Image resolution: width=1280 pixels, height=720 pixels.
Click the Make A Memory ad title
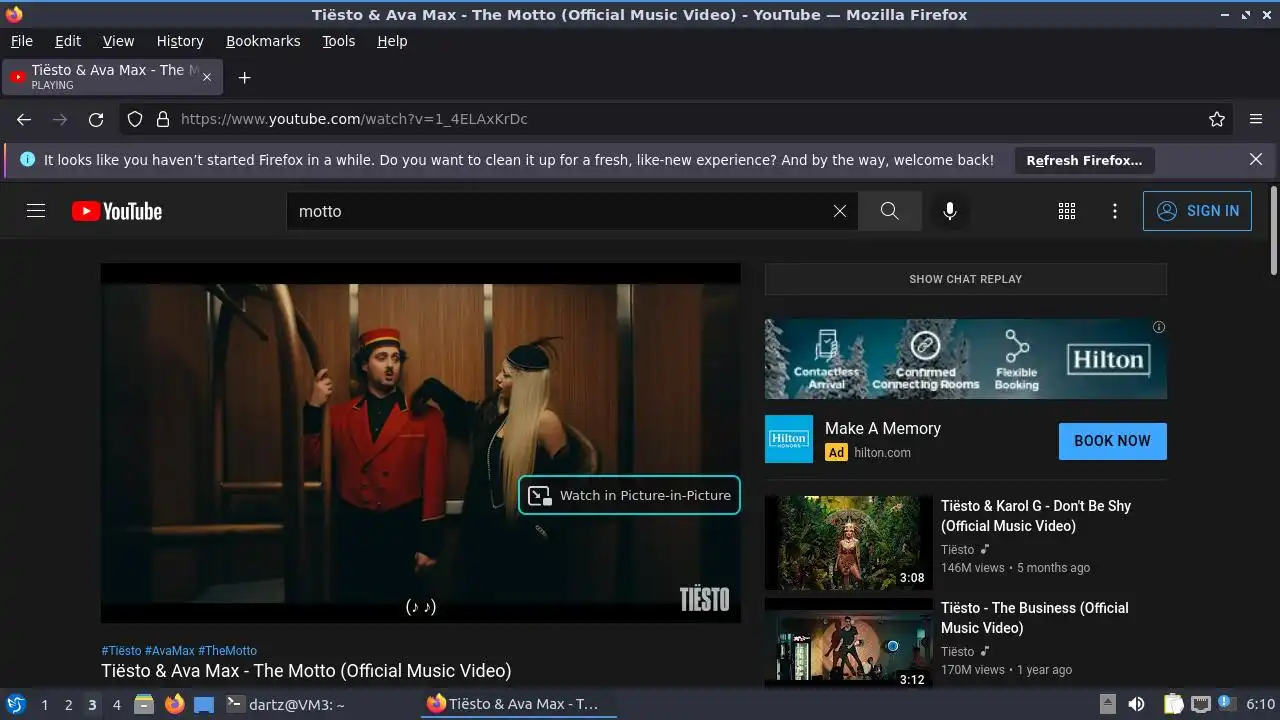(x=883, y=428)
